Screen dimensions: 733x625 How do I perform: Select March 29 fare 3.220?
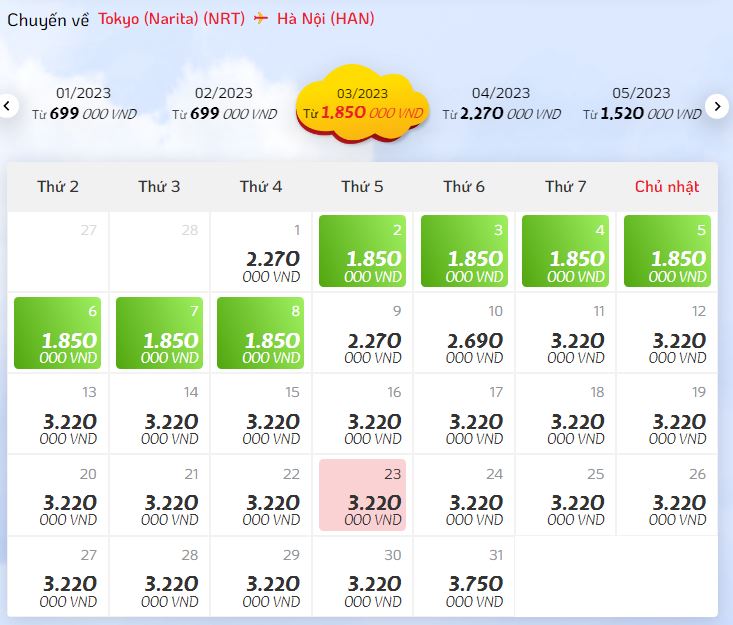click(261, 577)
